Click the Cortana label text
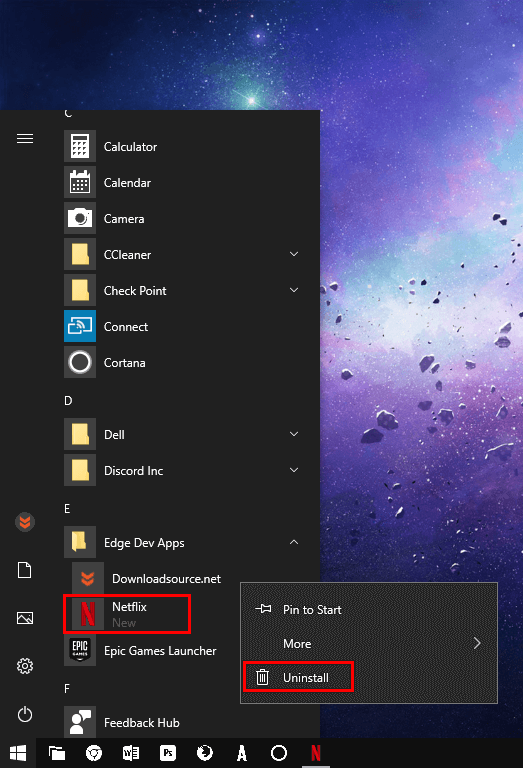This screenshot has width=523, height=768. (x=124, y=363)
